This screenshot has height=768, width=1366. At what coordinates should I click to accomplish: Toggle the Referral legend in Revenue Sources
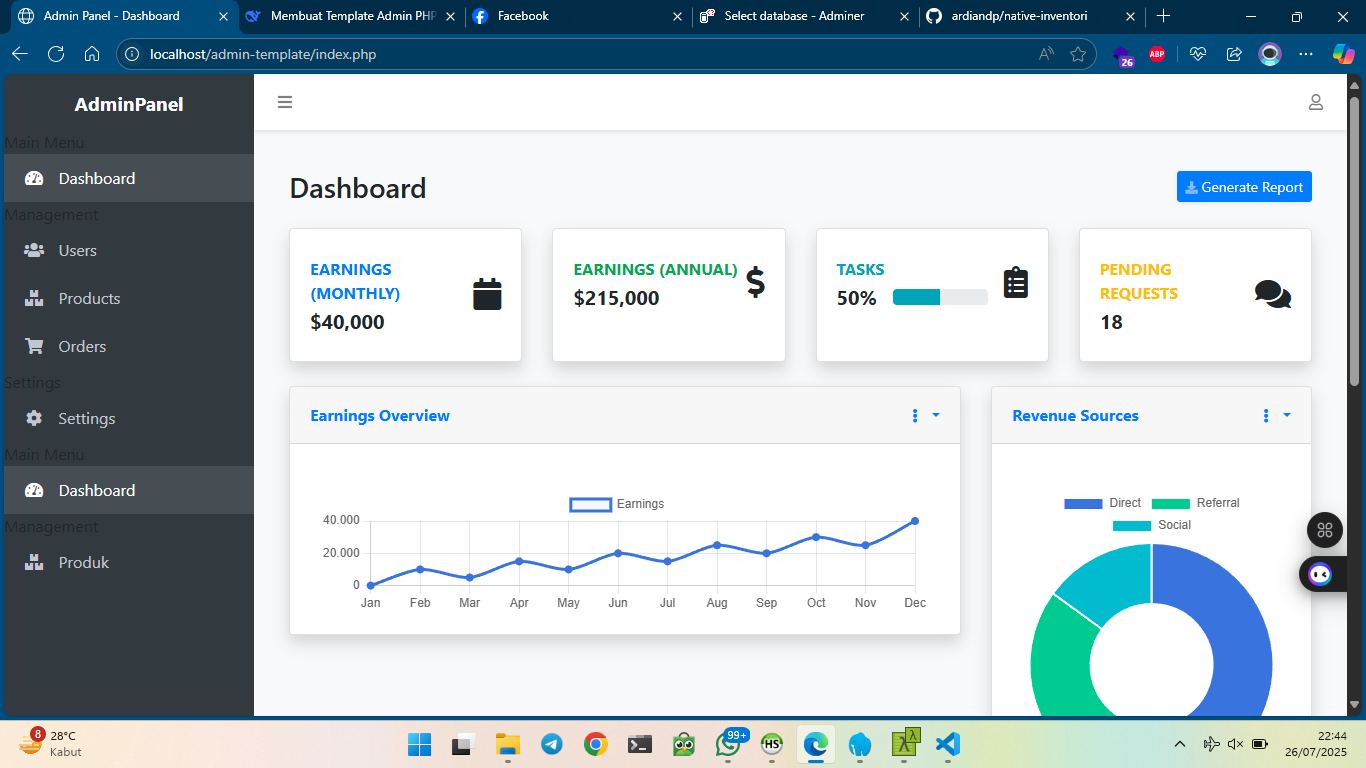(1196, 503)
